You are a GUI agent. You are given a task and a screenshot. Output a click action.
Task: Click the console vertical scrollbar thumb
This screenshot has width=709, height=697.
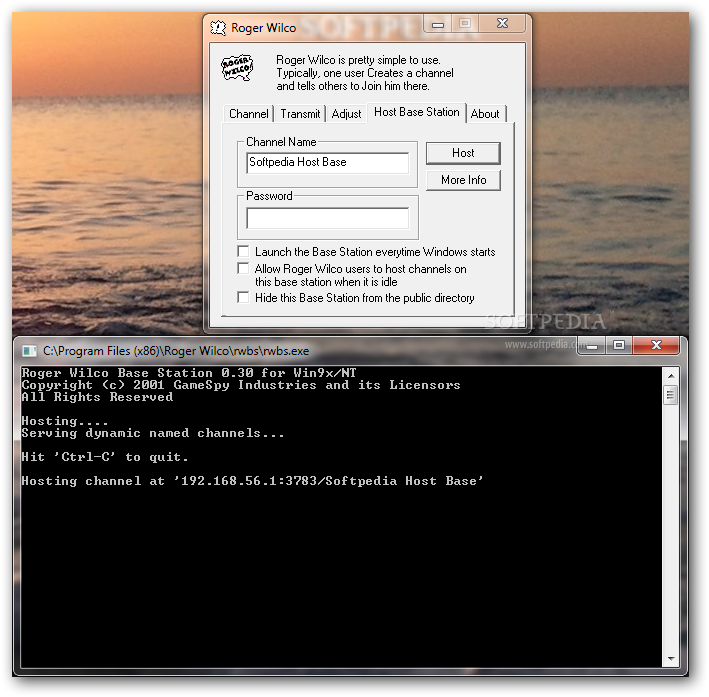click(671, 395)
